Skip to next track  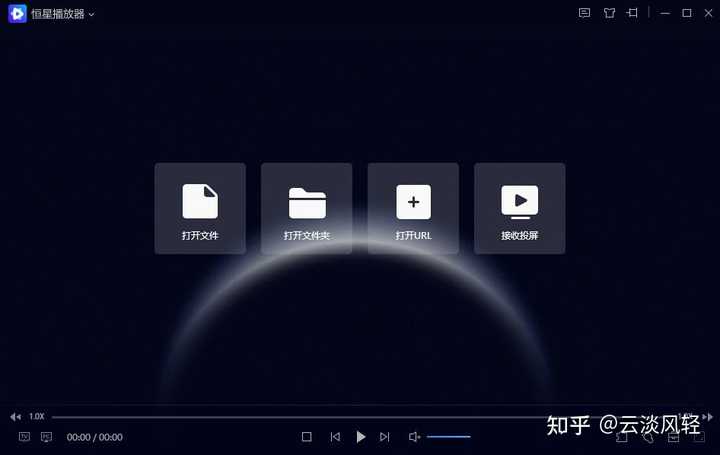coord(385,437)
